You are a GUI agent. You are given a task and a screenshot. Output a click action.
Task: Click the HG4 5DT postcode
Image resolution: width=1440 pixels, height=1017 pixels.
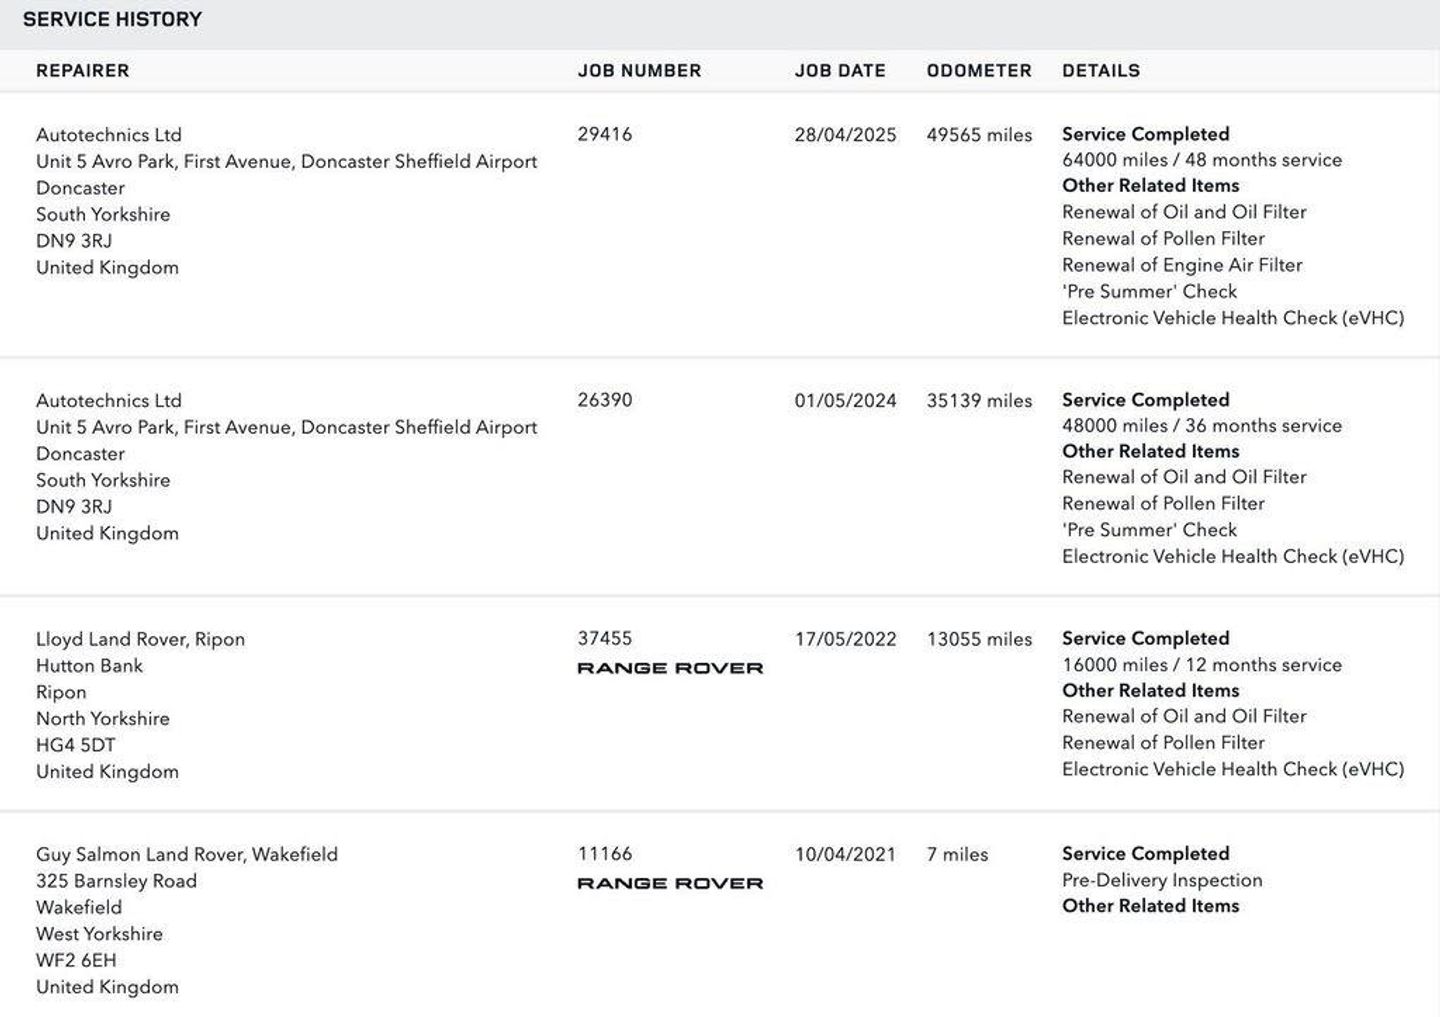[x=76, y=745]
